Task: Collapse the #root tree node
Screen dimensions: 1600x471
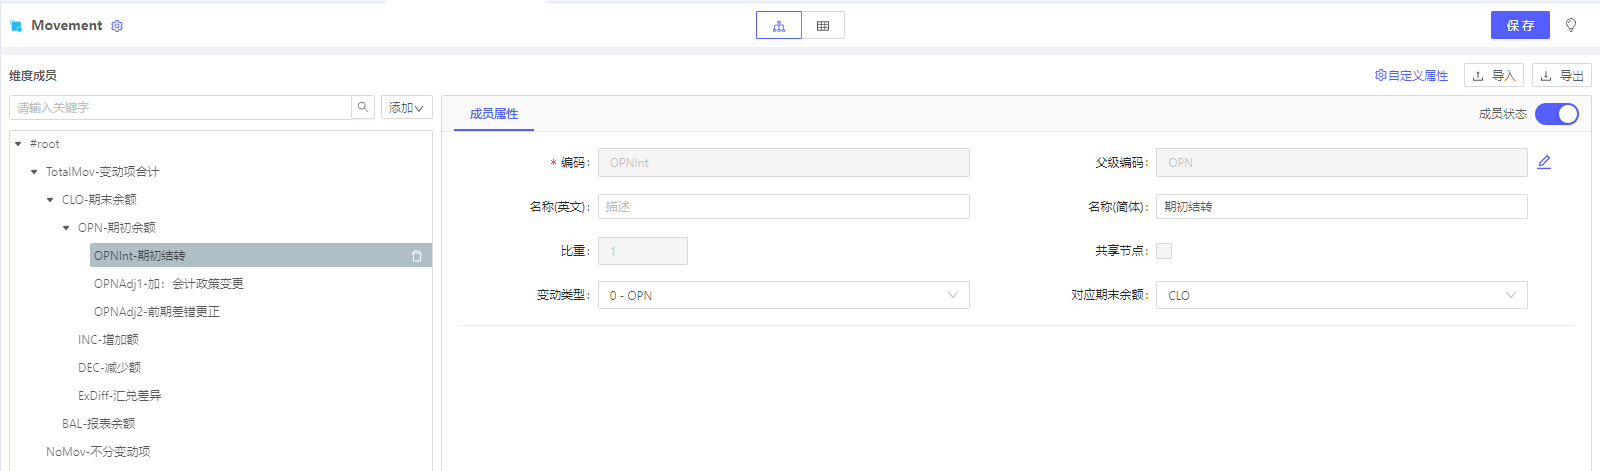Action: coord(18,144)
